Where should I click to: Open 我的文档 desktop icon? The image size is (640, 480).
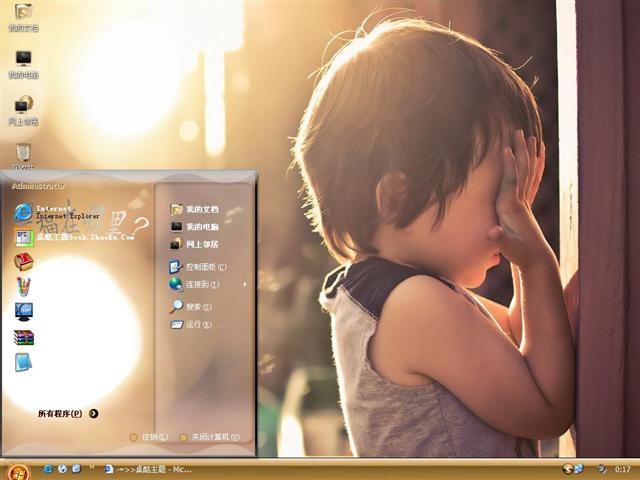(23, 15)
